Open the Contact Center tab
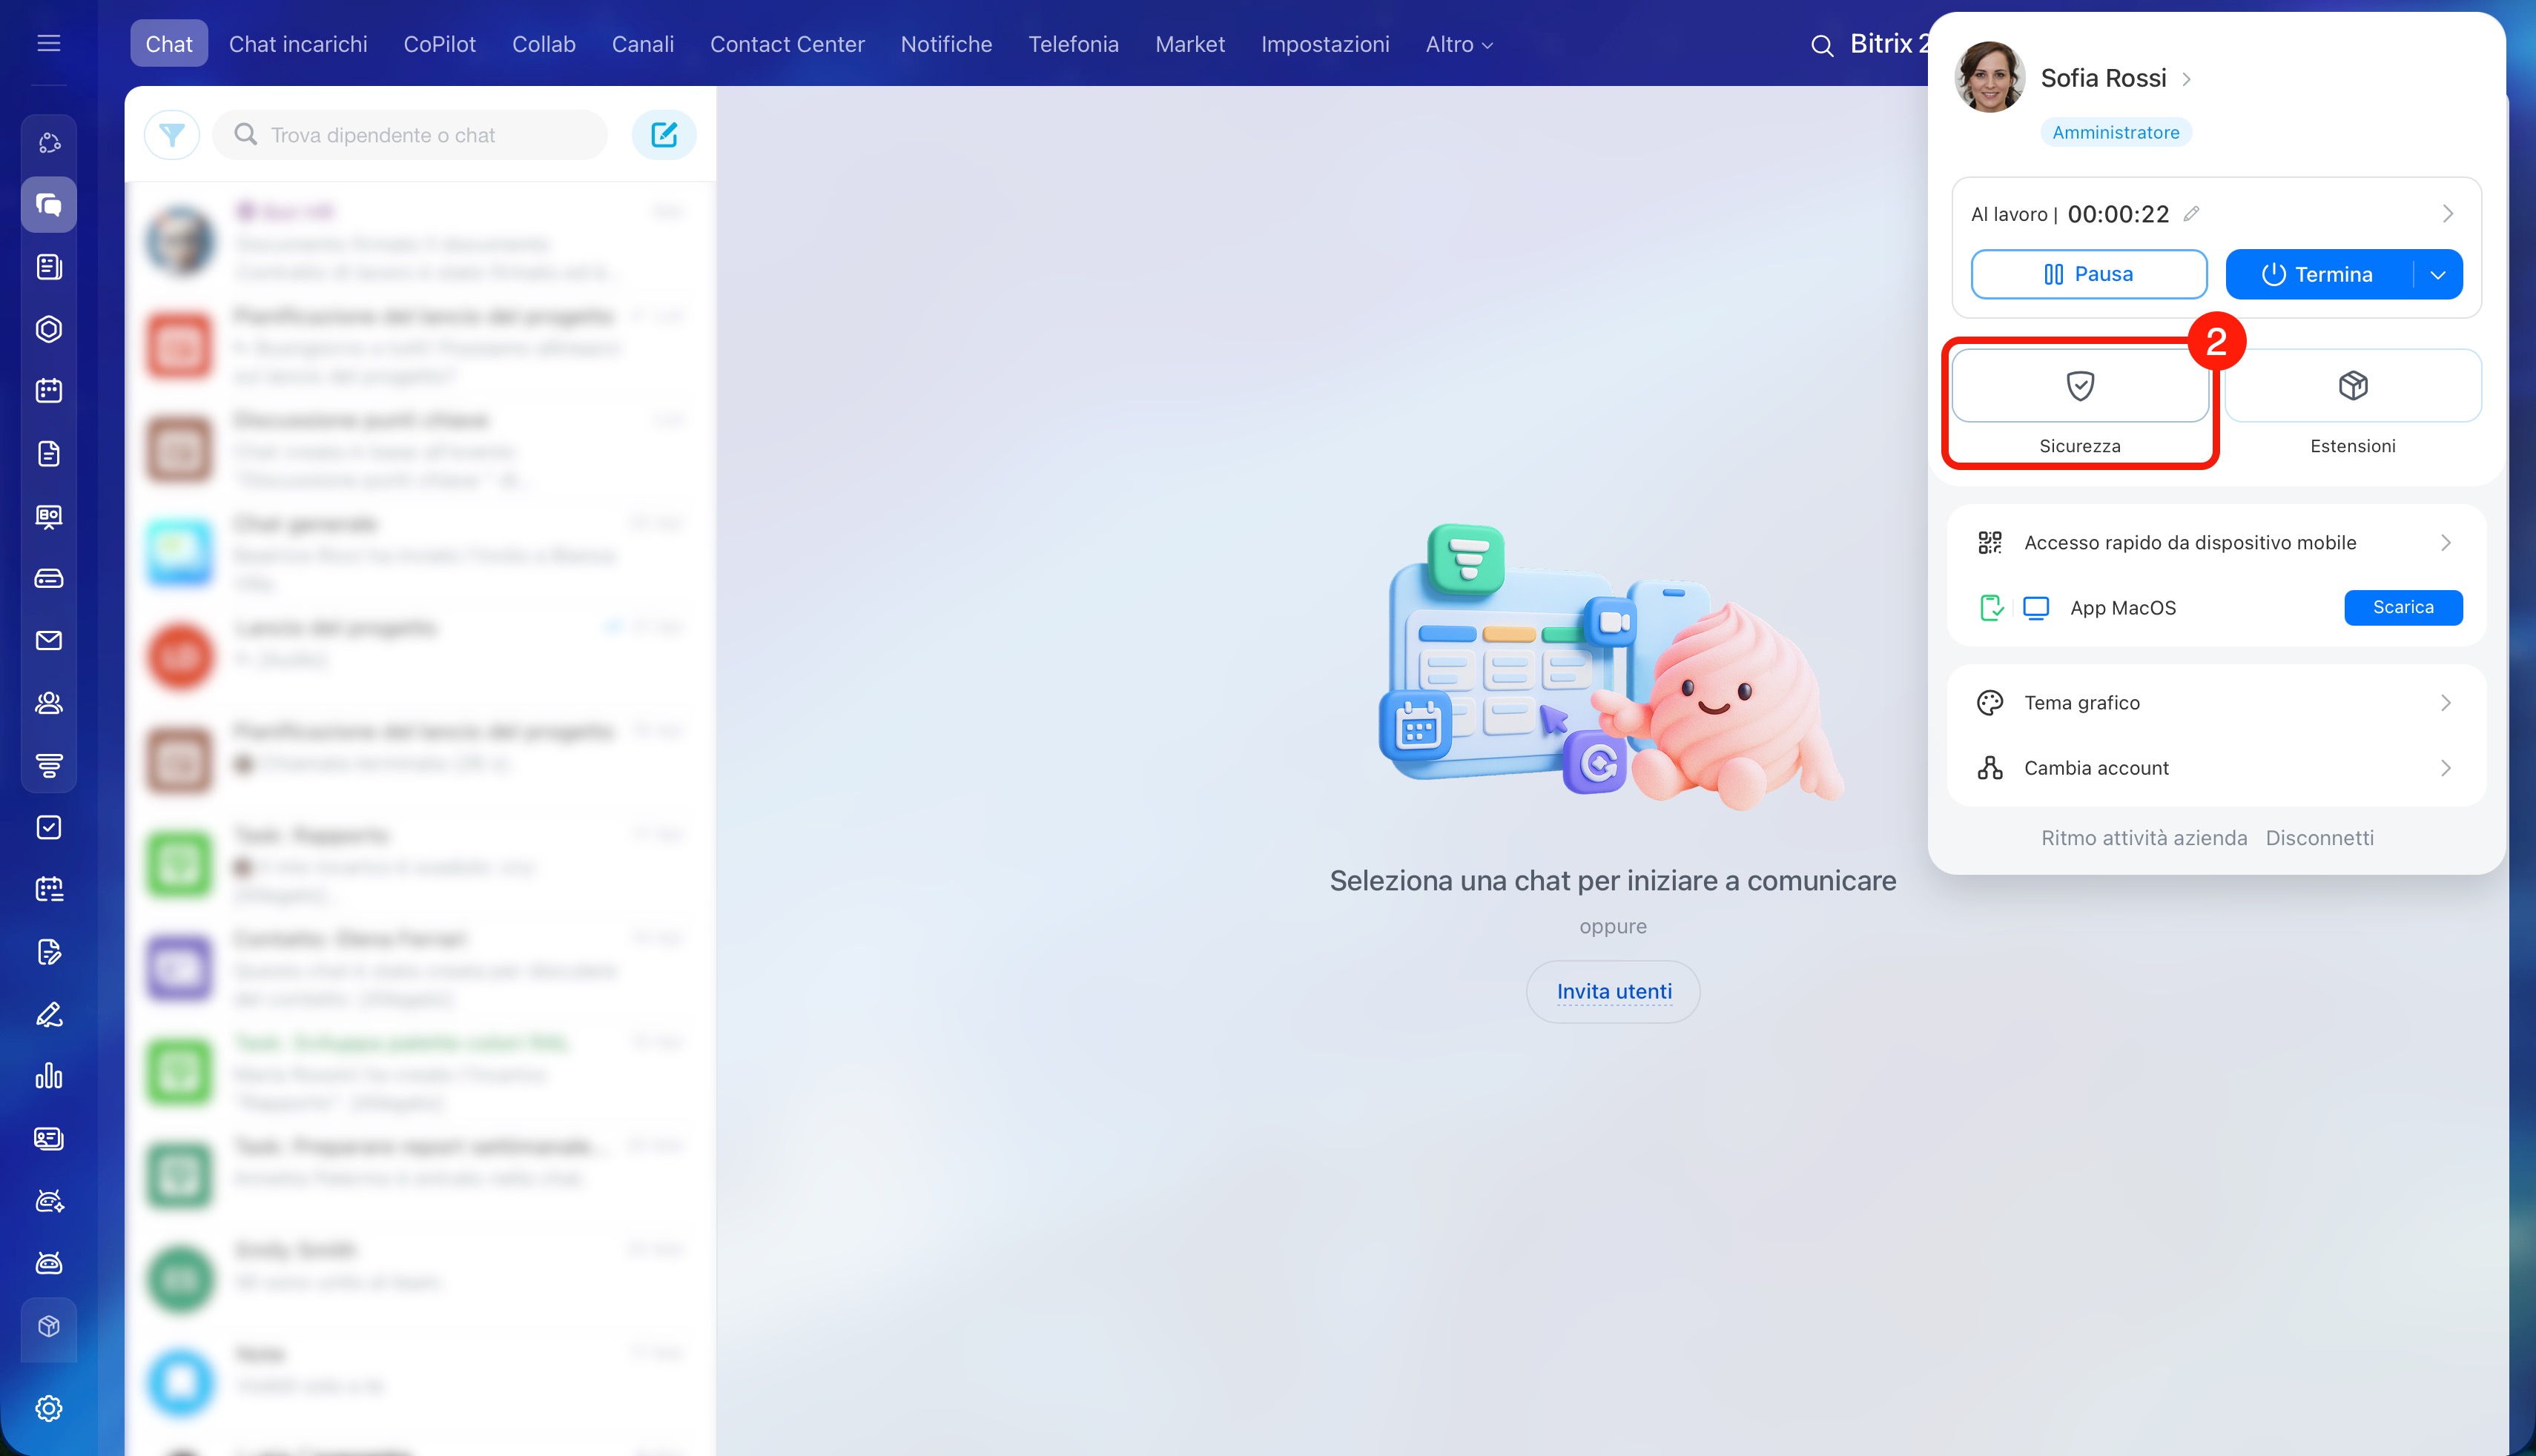This screenshot has height=1456, width=2536. [787, 44]
